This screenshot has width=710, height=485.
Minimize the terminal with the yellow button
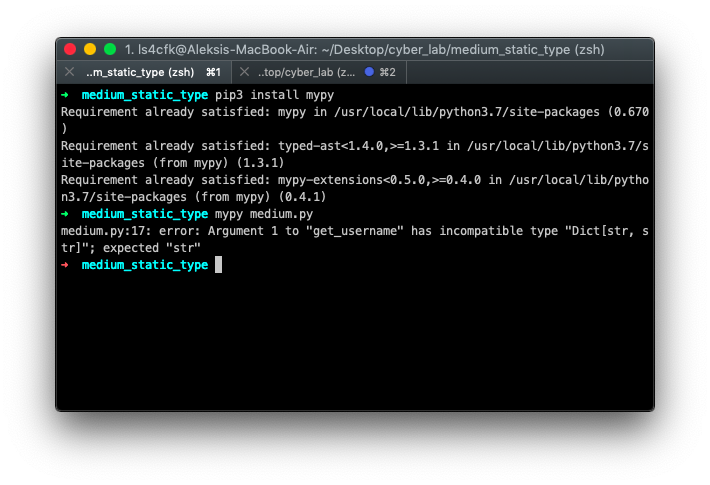point(90,49)
